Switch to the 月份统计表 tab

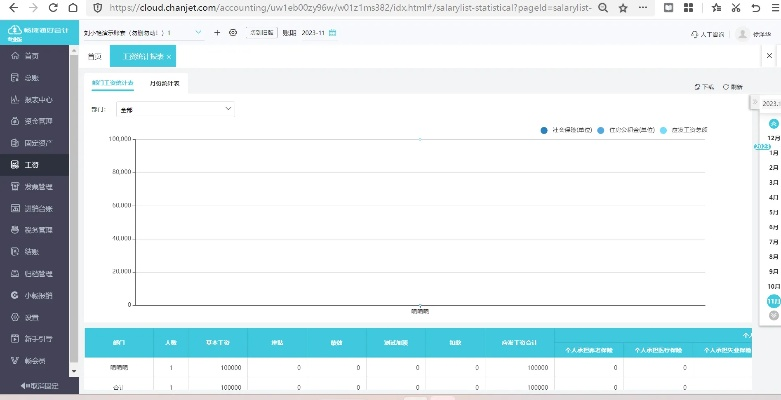pos(164,83)
